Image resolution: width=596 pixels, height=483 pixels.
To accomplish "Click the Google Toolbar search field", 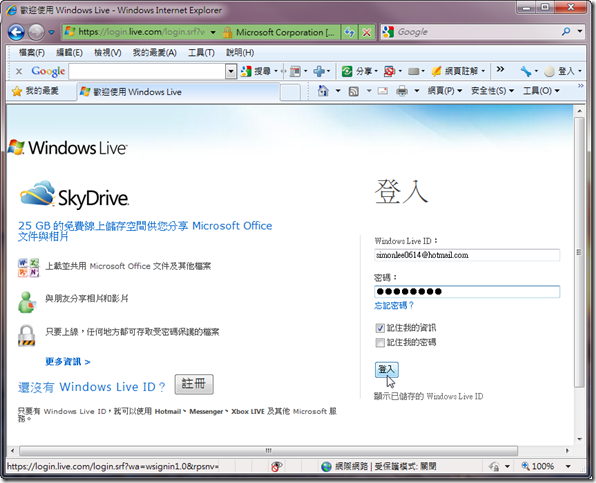I will click(x=147, y=71).
